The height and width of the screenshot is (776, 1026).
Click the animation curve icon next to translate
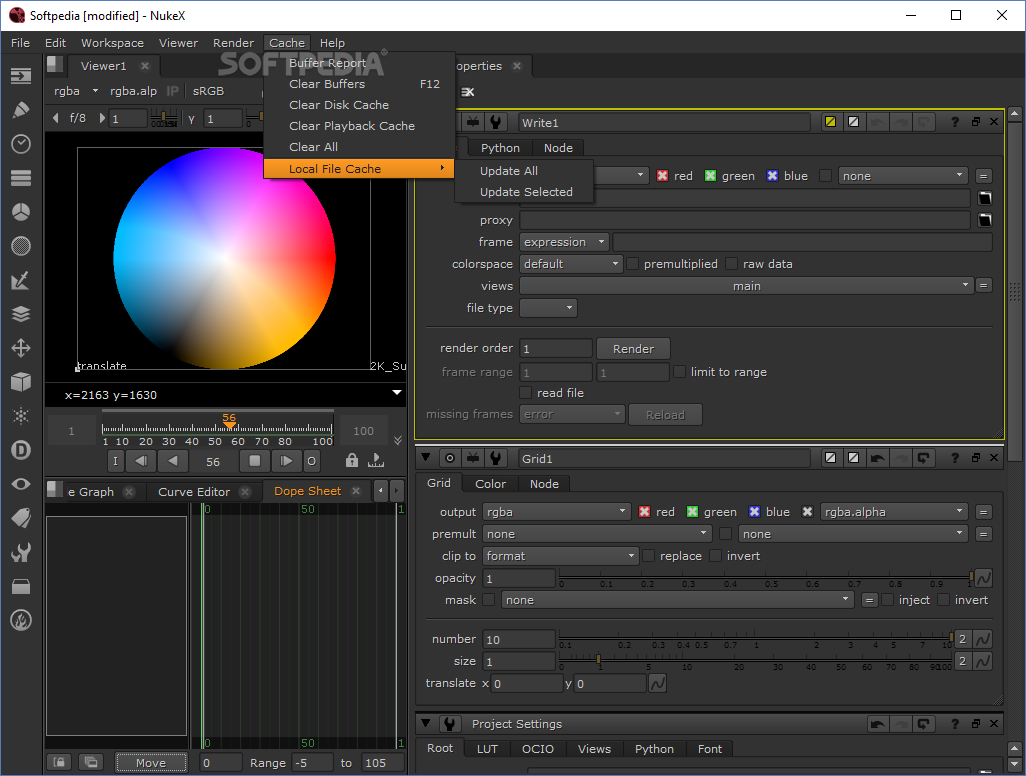tap(658, 683)
